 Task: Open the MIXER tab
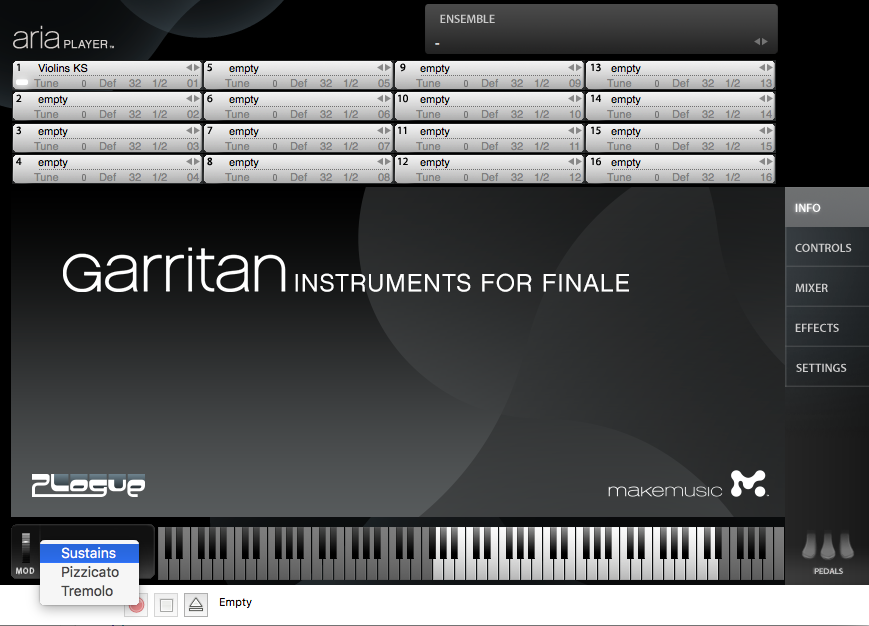[827, 288]
